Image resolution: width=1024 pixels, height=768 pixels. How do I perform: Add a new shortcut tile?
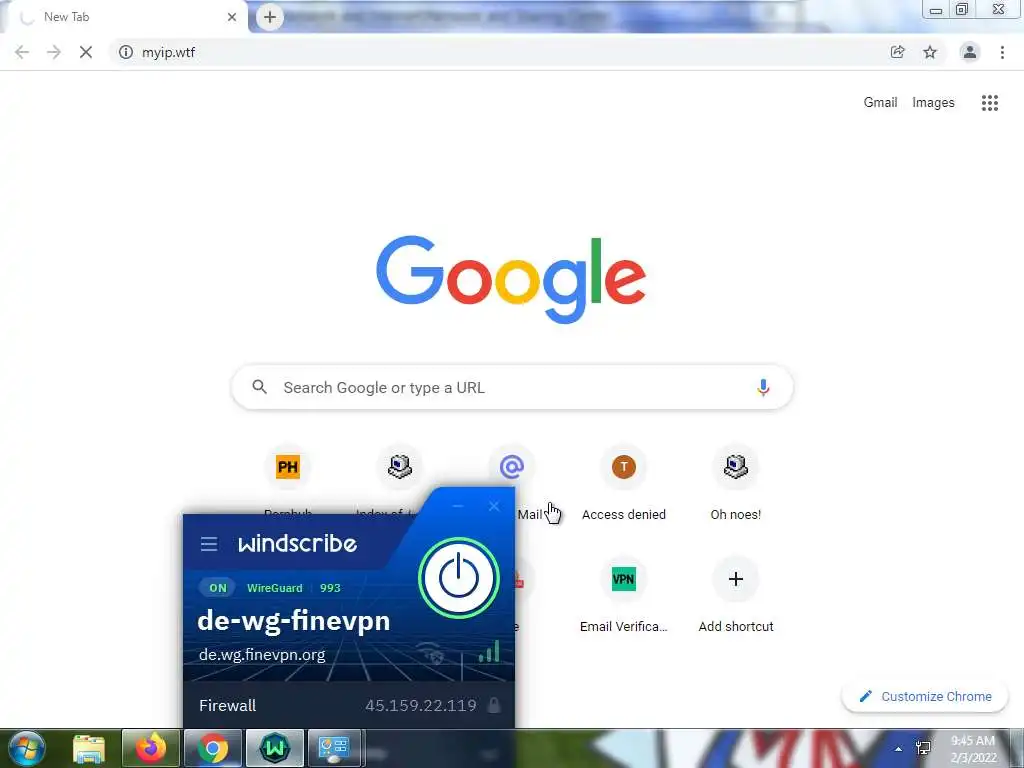(736, 596)
